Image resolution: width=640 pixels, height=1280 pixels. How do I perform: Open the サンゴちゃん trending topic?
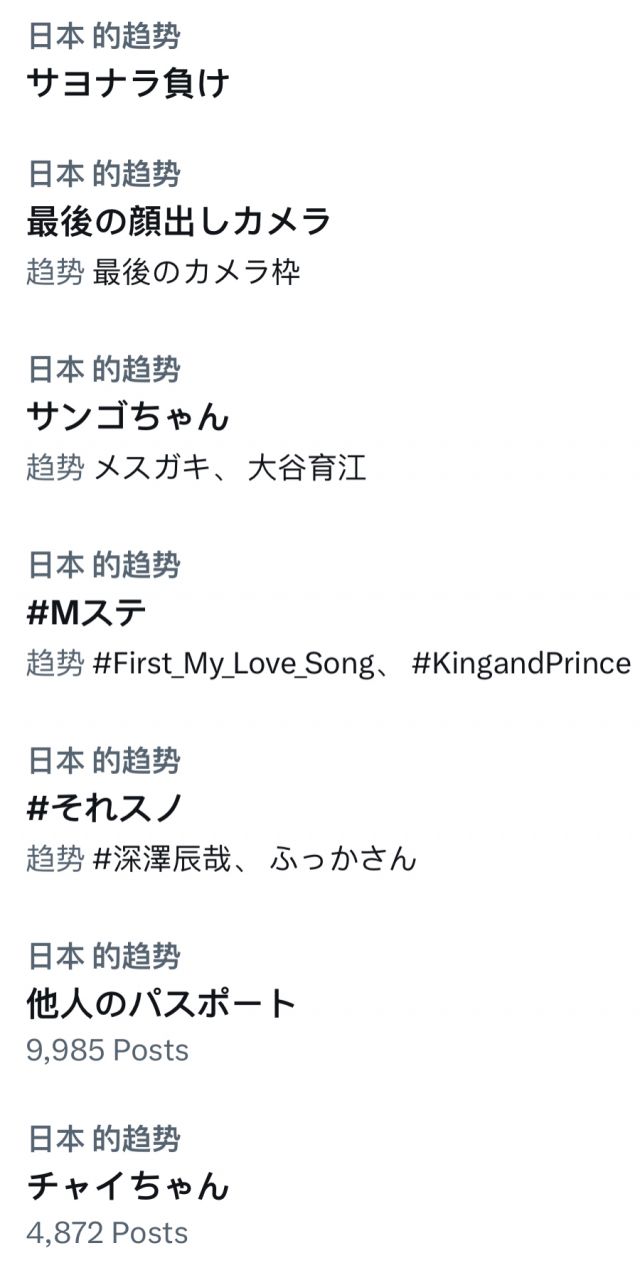click(x=128, y=415)
